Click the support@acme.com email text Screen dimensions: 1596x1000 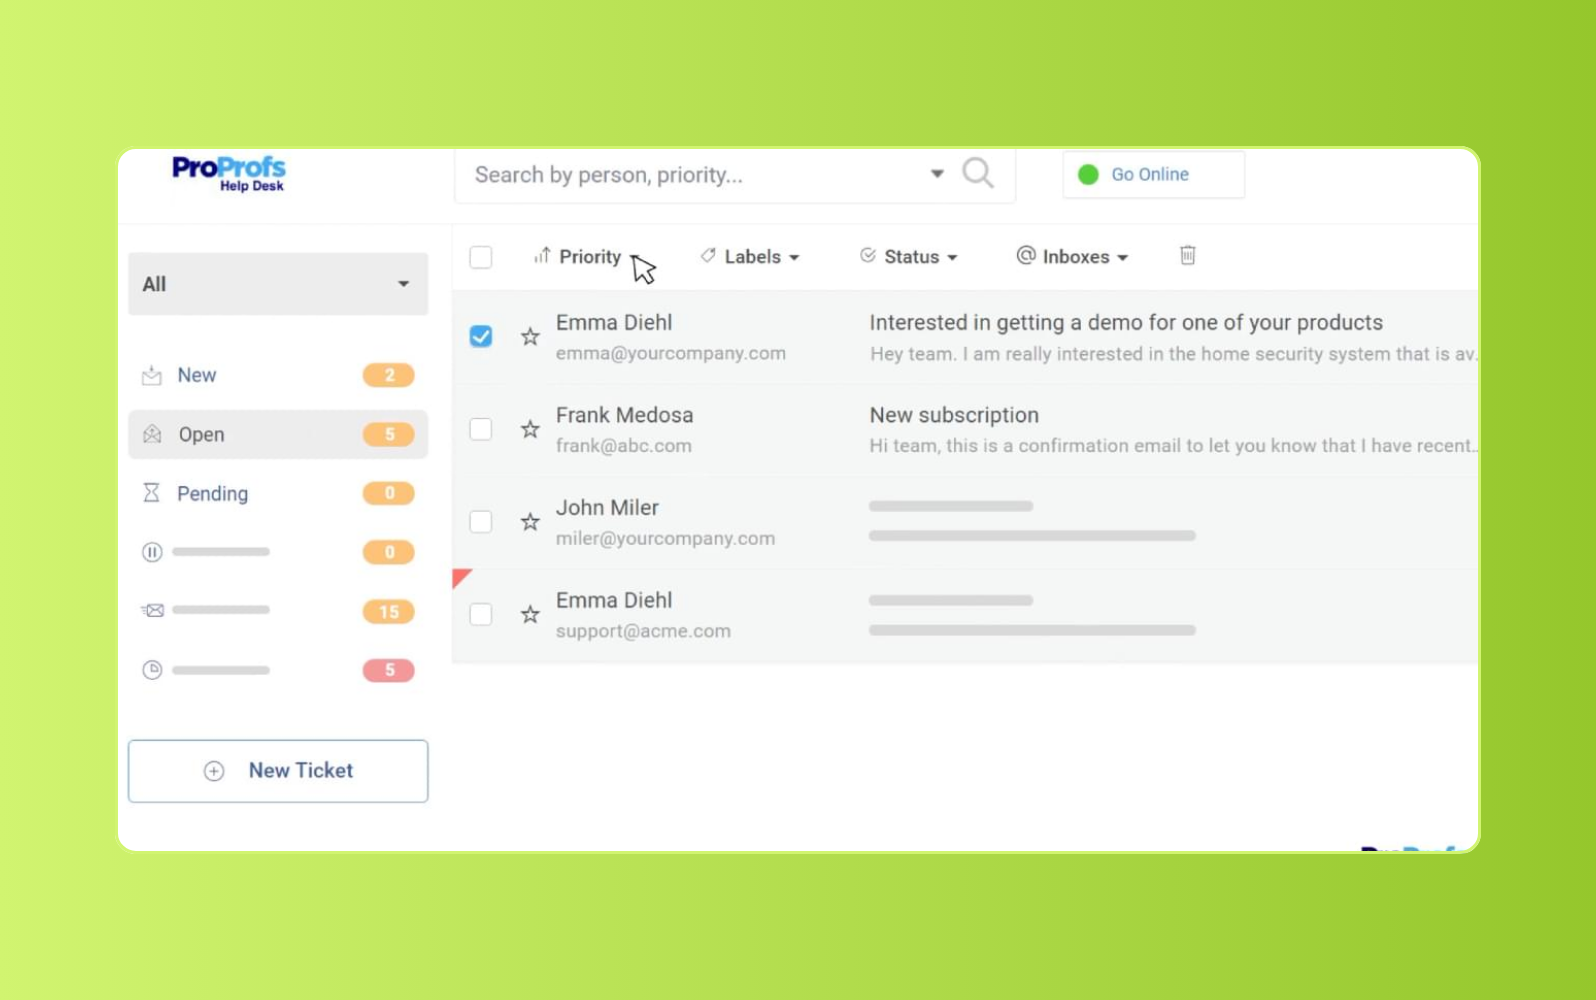tap(643, 631)
